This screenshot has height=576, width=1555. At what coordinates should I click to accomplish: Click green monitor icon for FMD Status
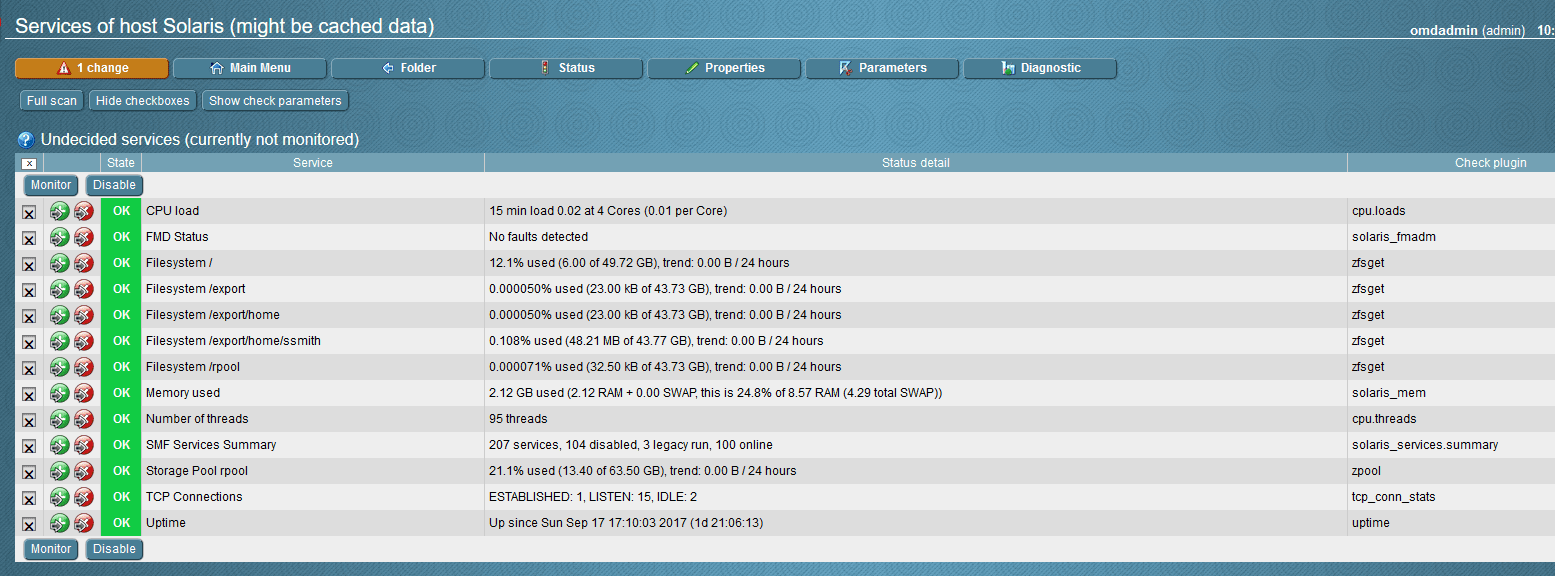tap(60, 237)
